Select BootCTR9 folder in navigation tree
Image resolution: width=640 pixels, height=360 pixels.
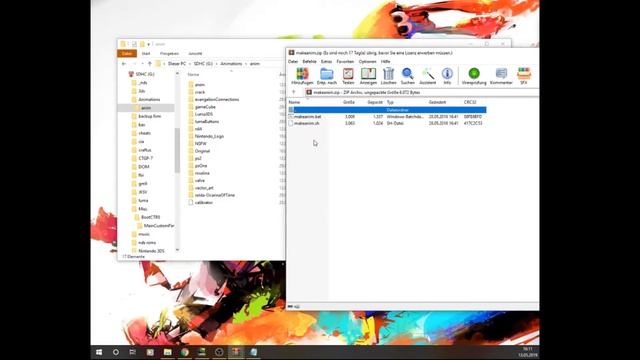pos(147,218)
